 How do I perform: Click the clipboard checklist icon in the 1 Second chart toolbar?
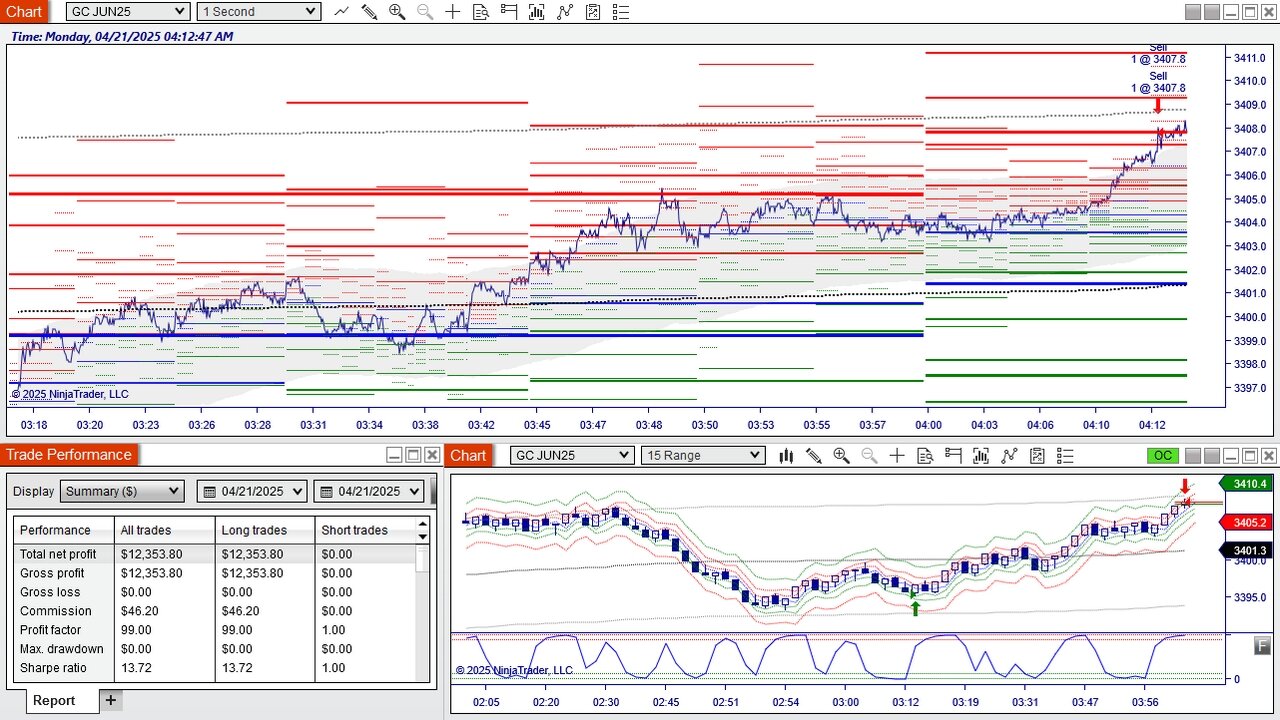click(x=593, y=12)
